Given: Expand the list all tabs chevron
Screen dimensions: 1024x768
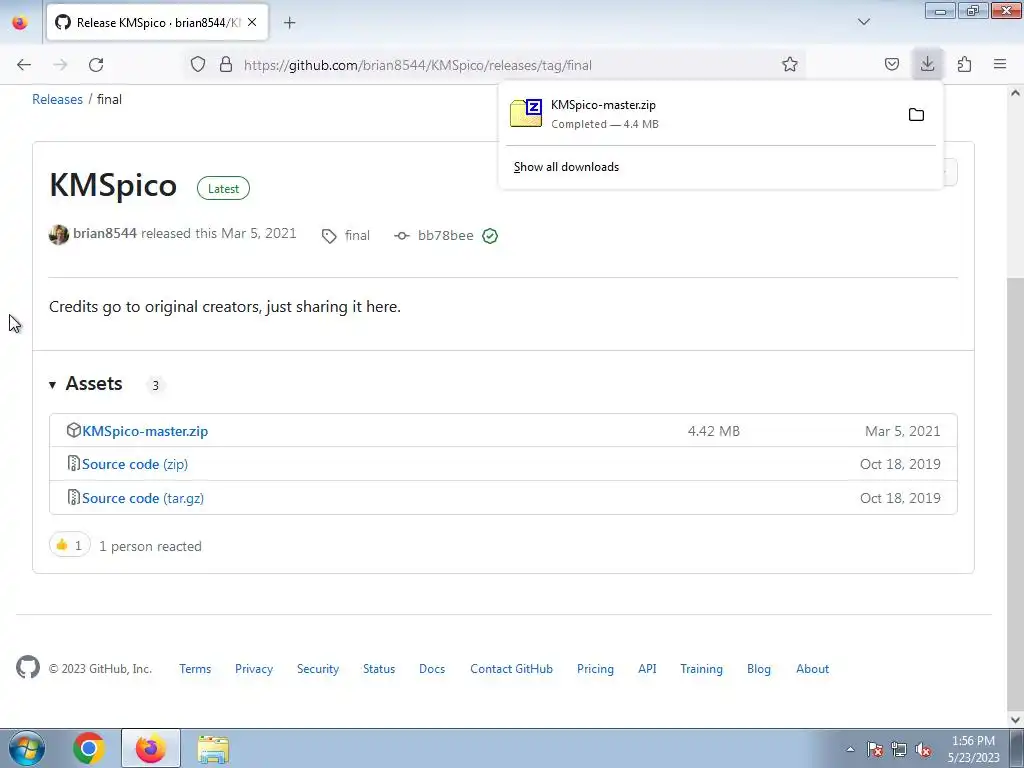Looking at the screenshot, I should pos(863,22).
